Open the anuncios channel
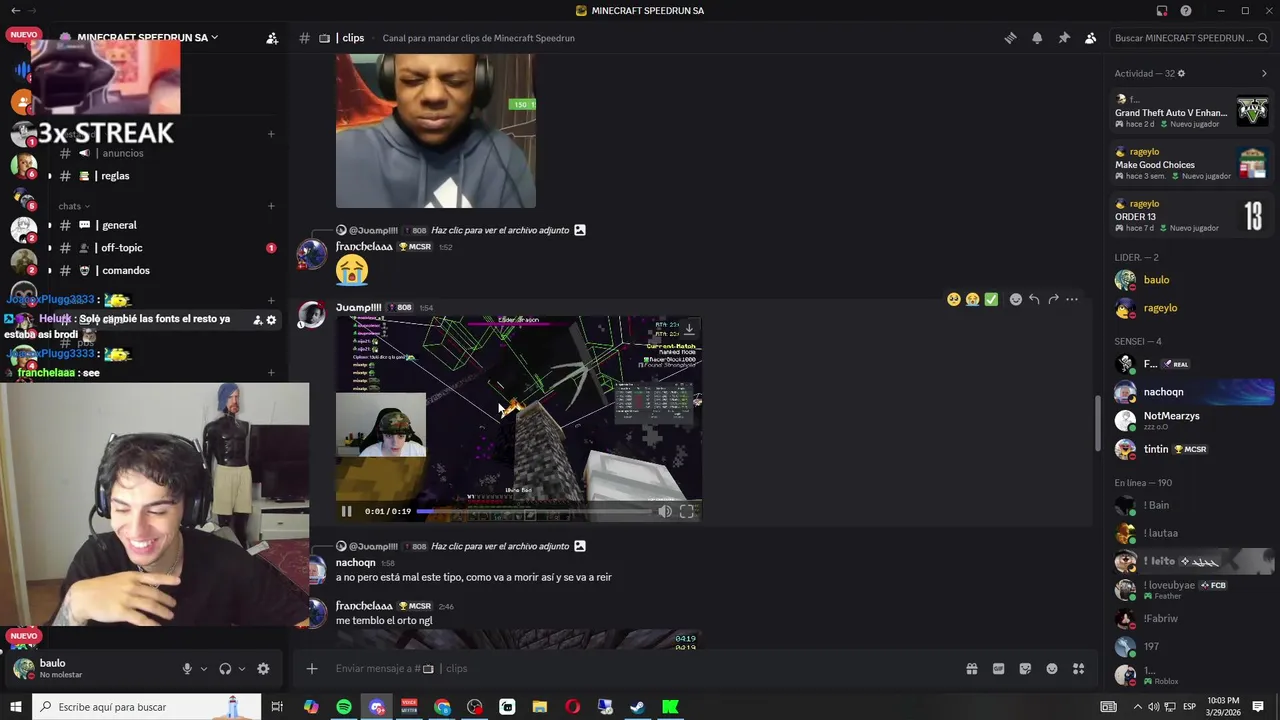This screenshot has width=1280, height=720. click(x=122, y=153)
